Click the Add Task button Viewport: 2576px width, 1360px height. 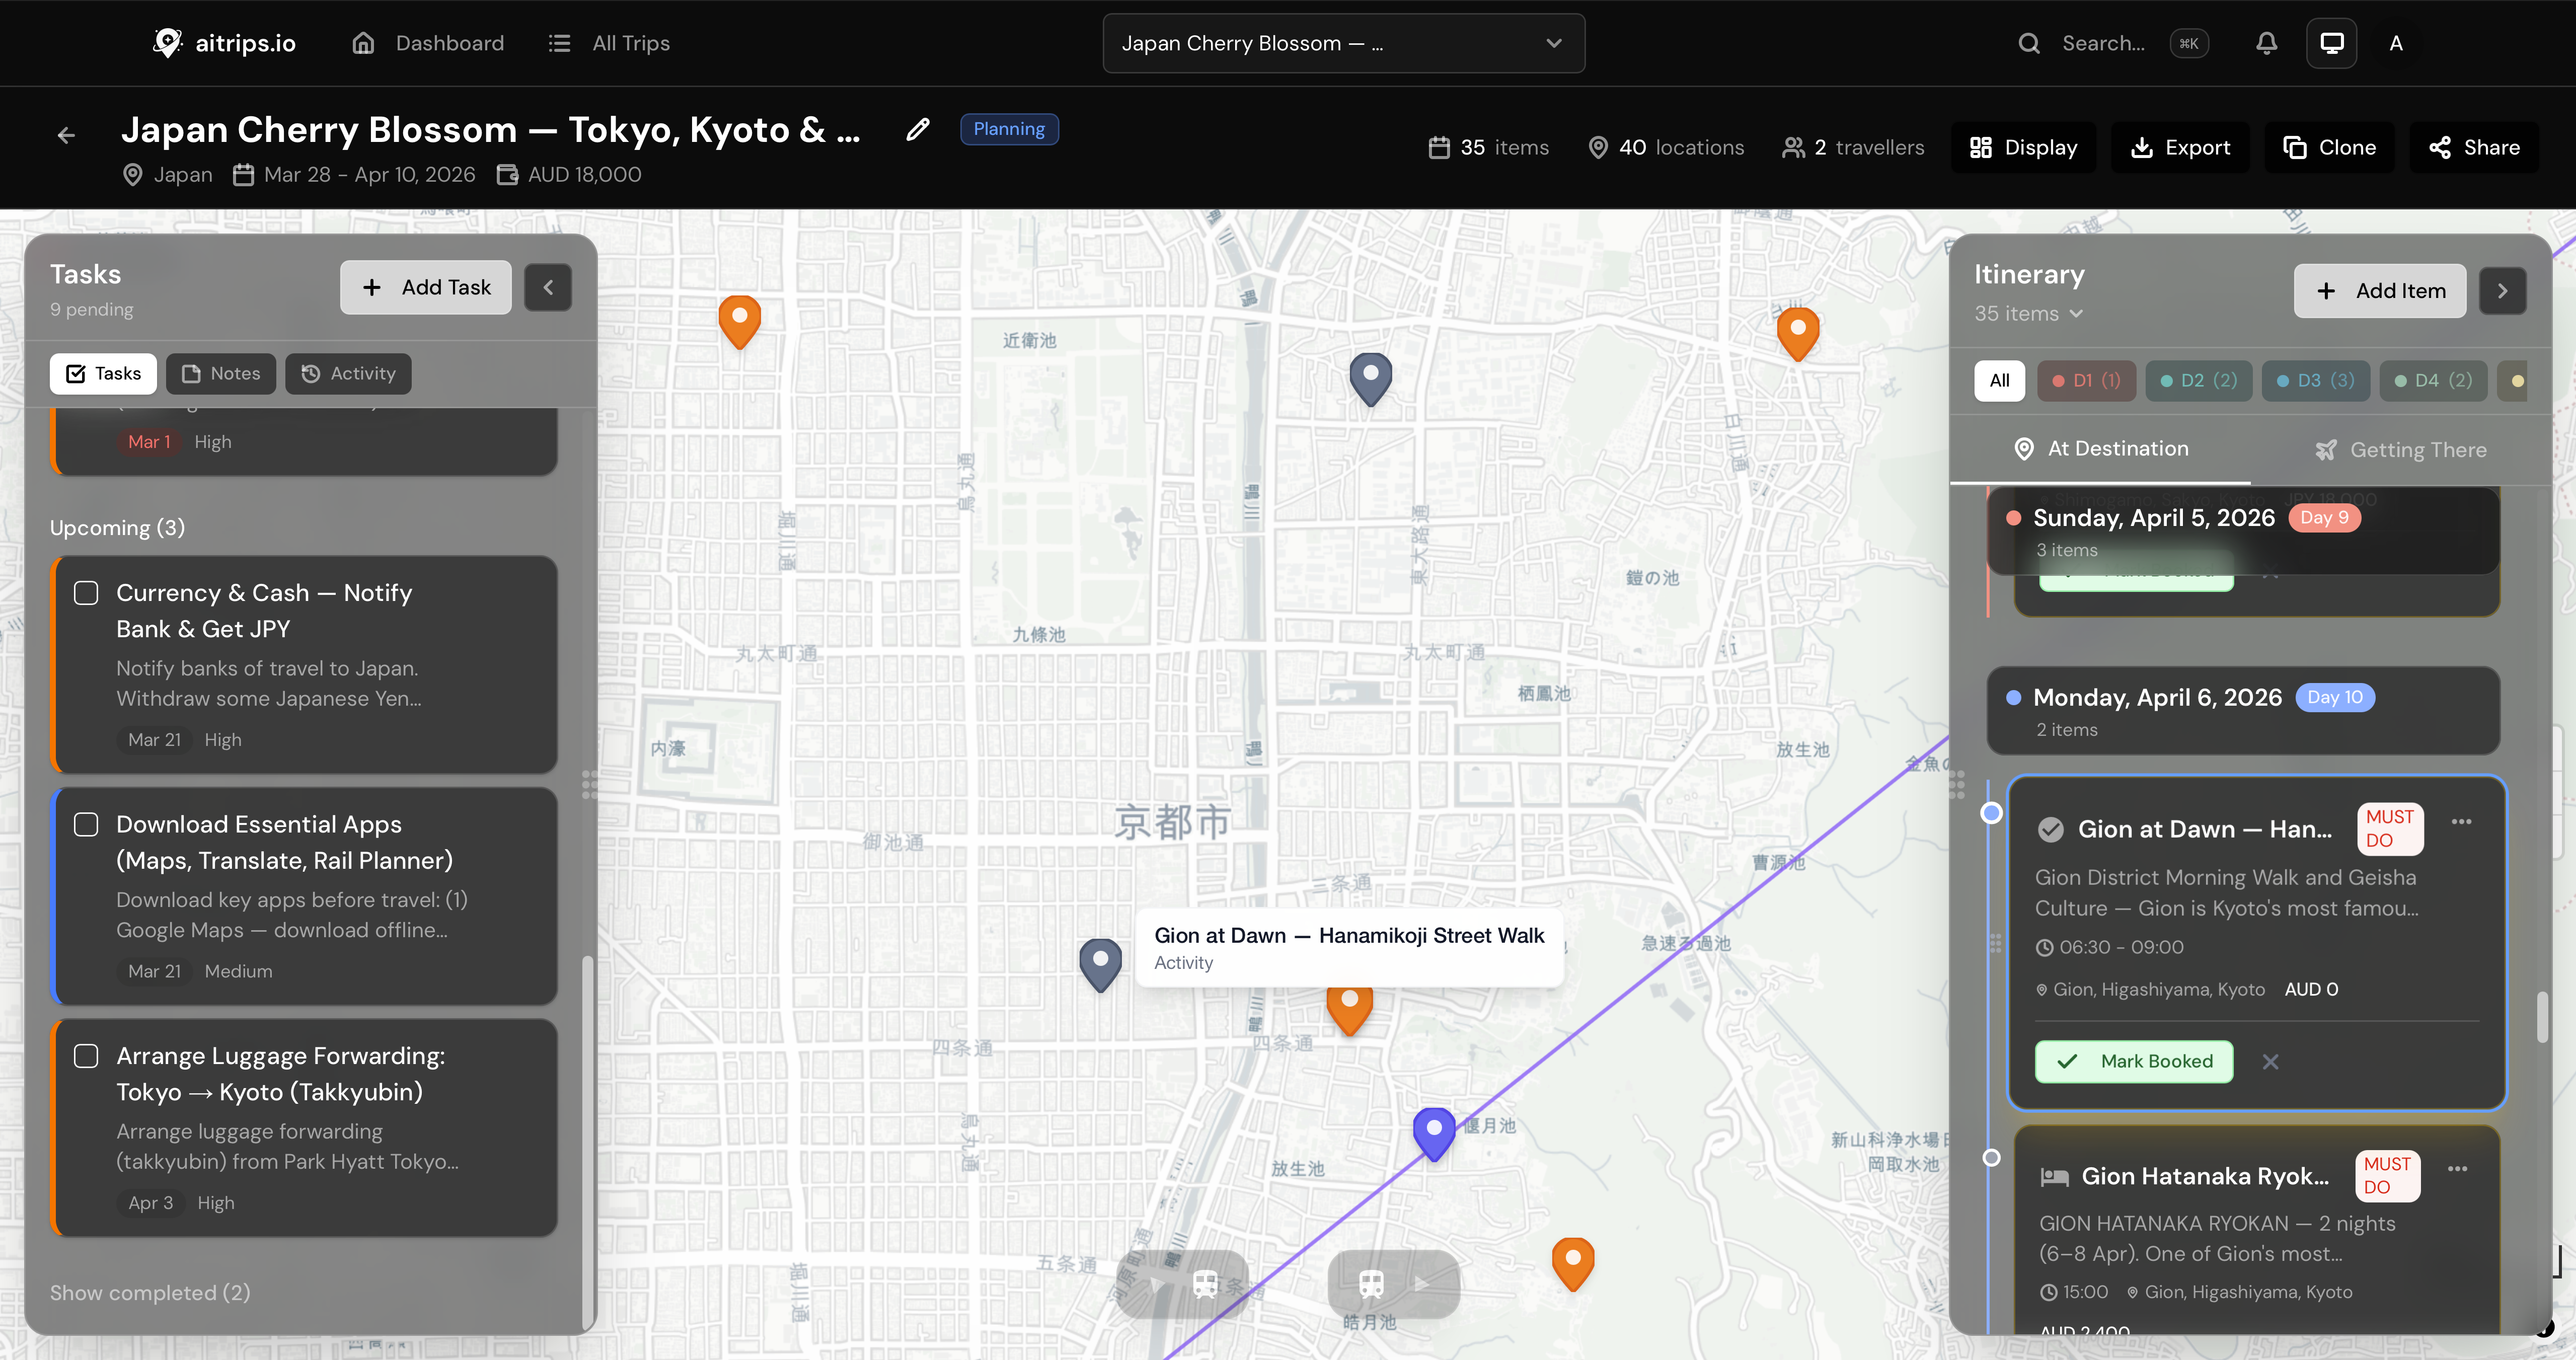[426, 288]
